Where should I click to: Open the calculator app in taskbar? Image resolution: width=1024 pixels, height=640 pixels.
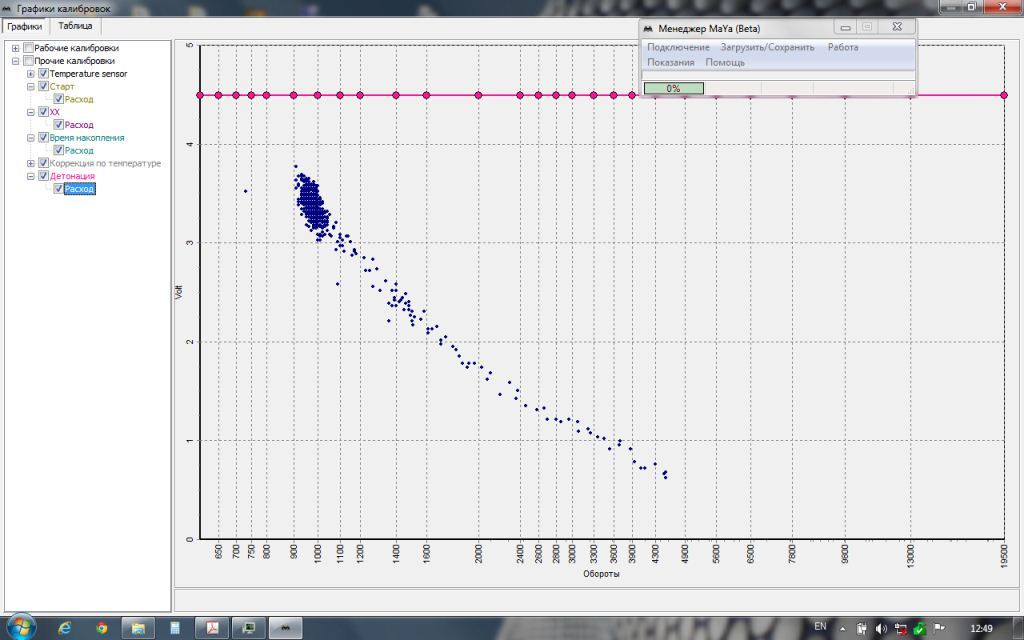tap(175, 628)
